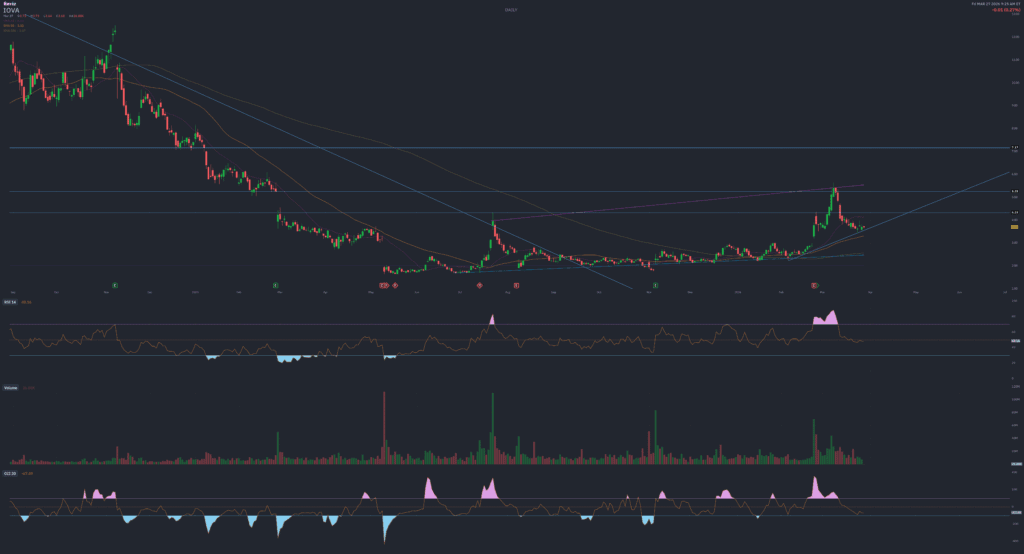
Task: Click the OHLC values row under IOVA
Action: click(43, 16)
